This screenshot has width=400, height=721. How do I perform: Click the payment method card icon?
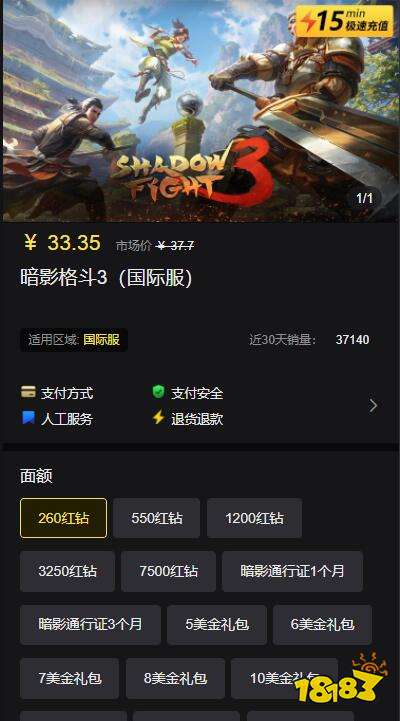(28, 392)
